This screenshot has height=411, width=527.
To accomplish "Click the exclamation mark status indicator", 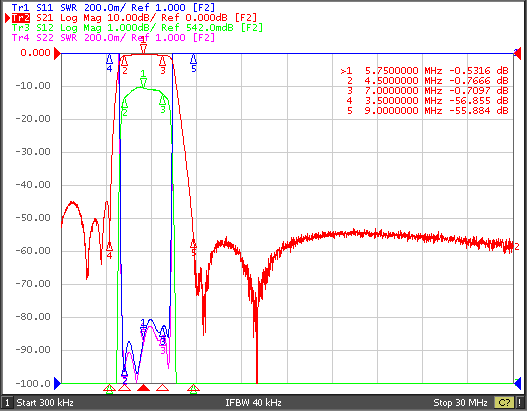I will tap(520, 402).
